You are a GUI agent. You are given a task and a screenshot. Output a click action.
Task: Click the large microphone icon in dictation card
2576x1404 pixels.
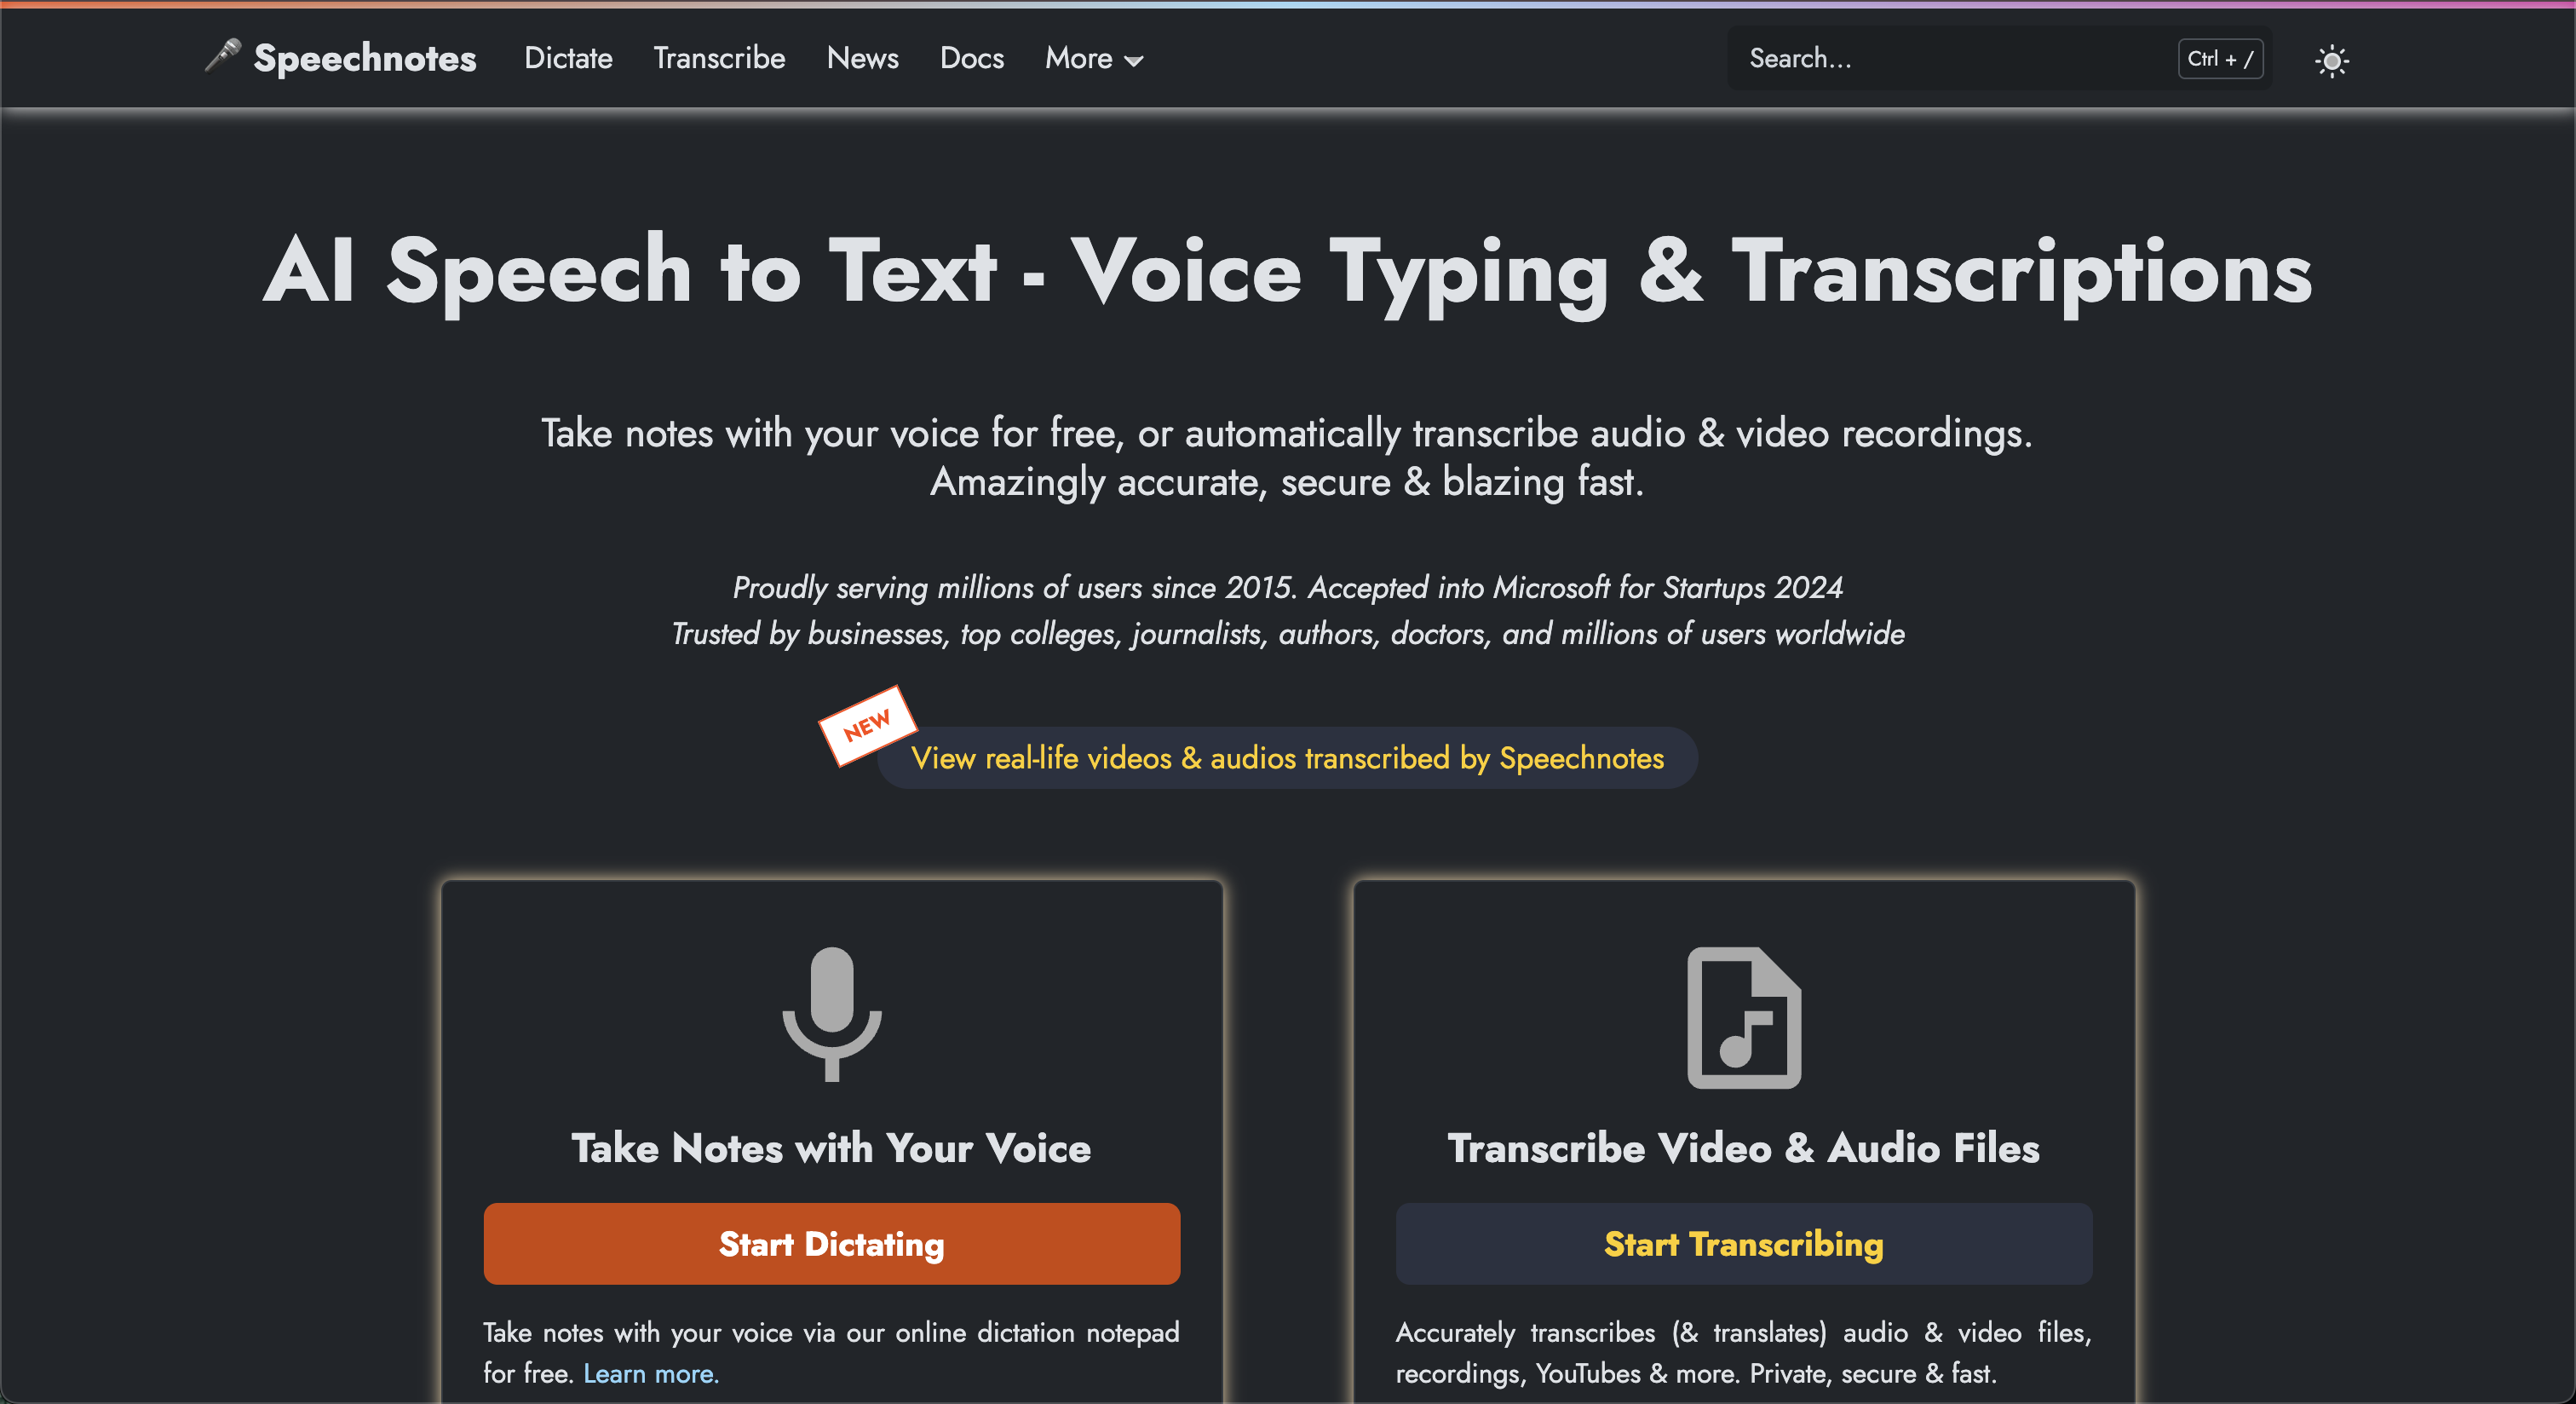[831, 1013]
